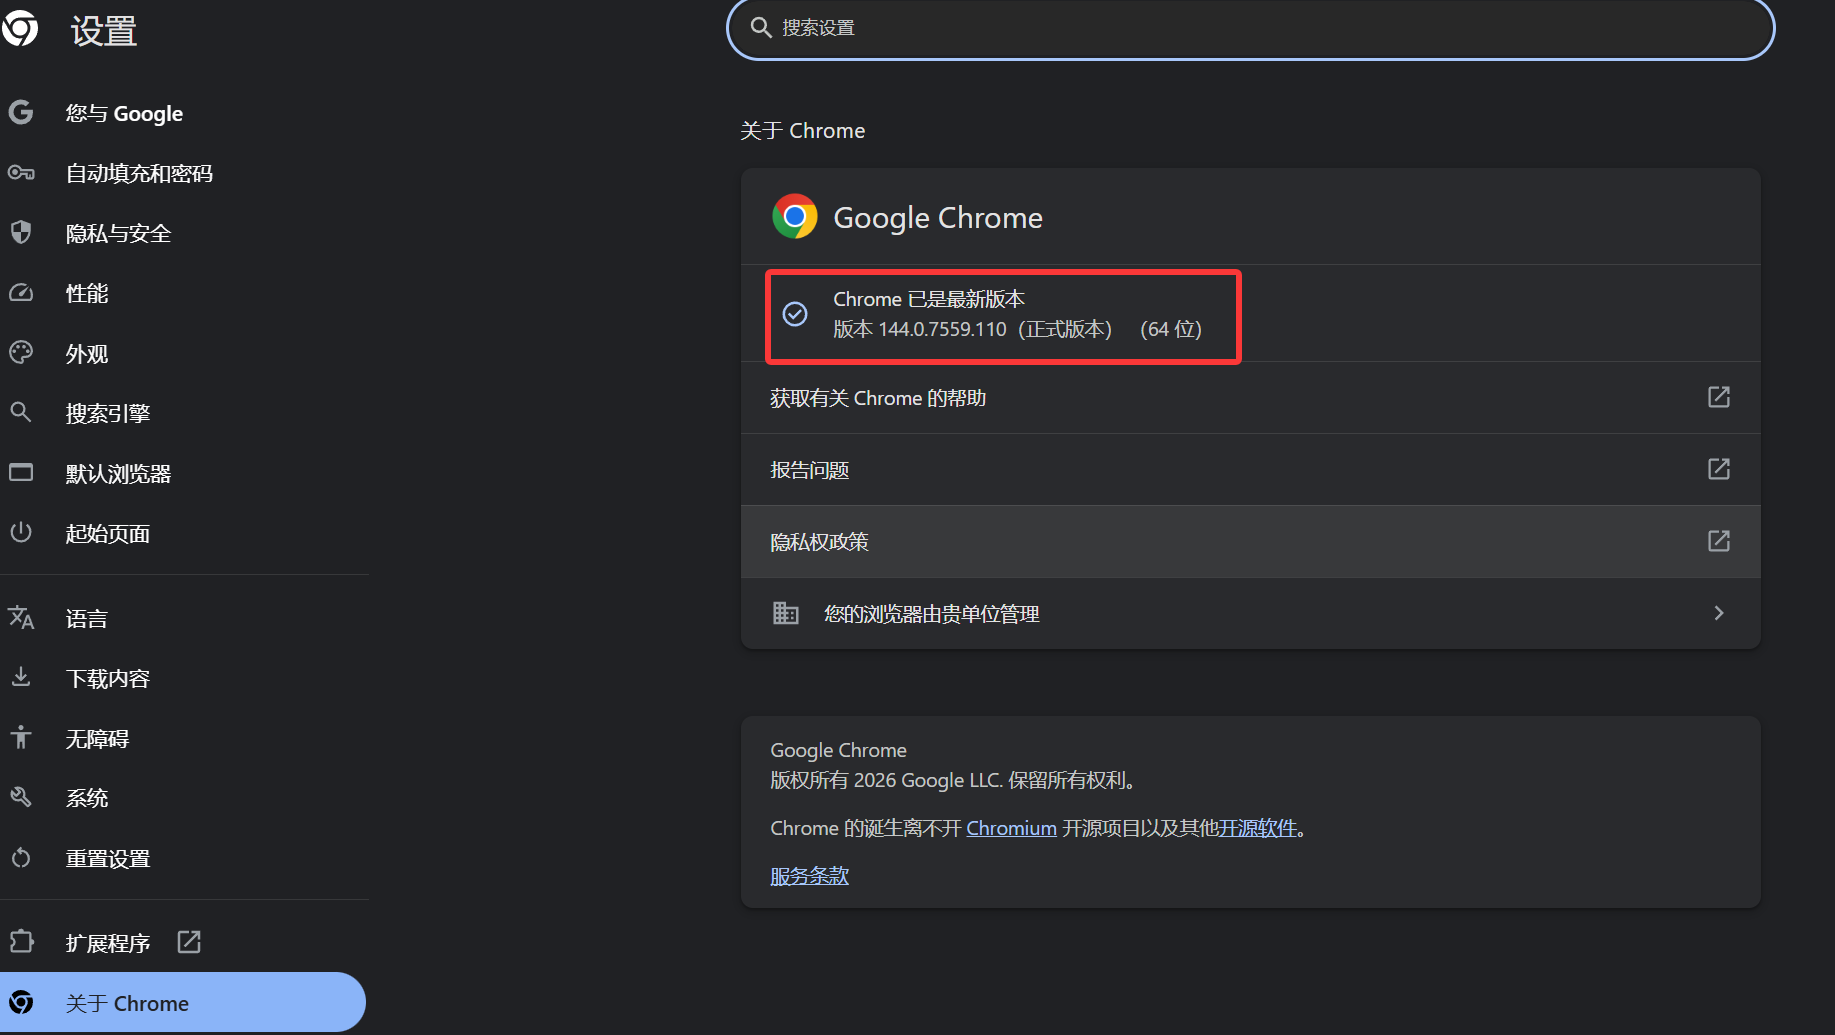Click the shield icon for 隐私与安全
This screenshot has width=1835, height=1035.
(x=21, y=233)
